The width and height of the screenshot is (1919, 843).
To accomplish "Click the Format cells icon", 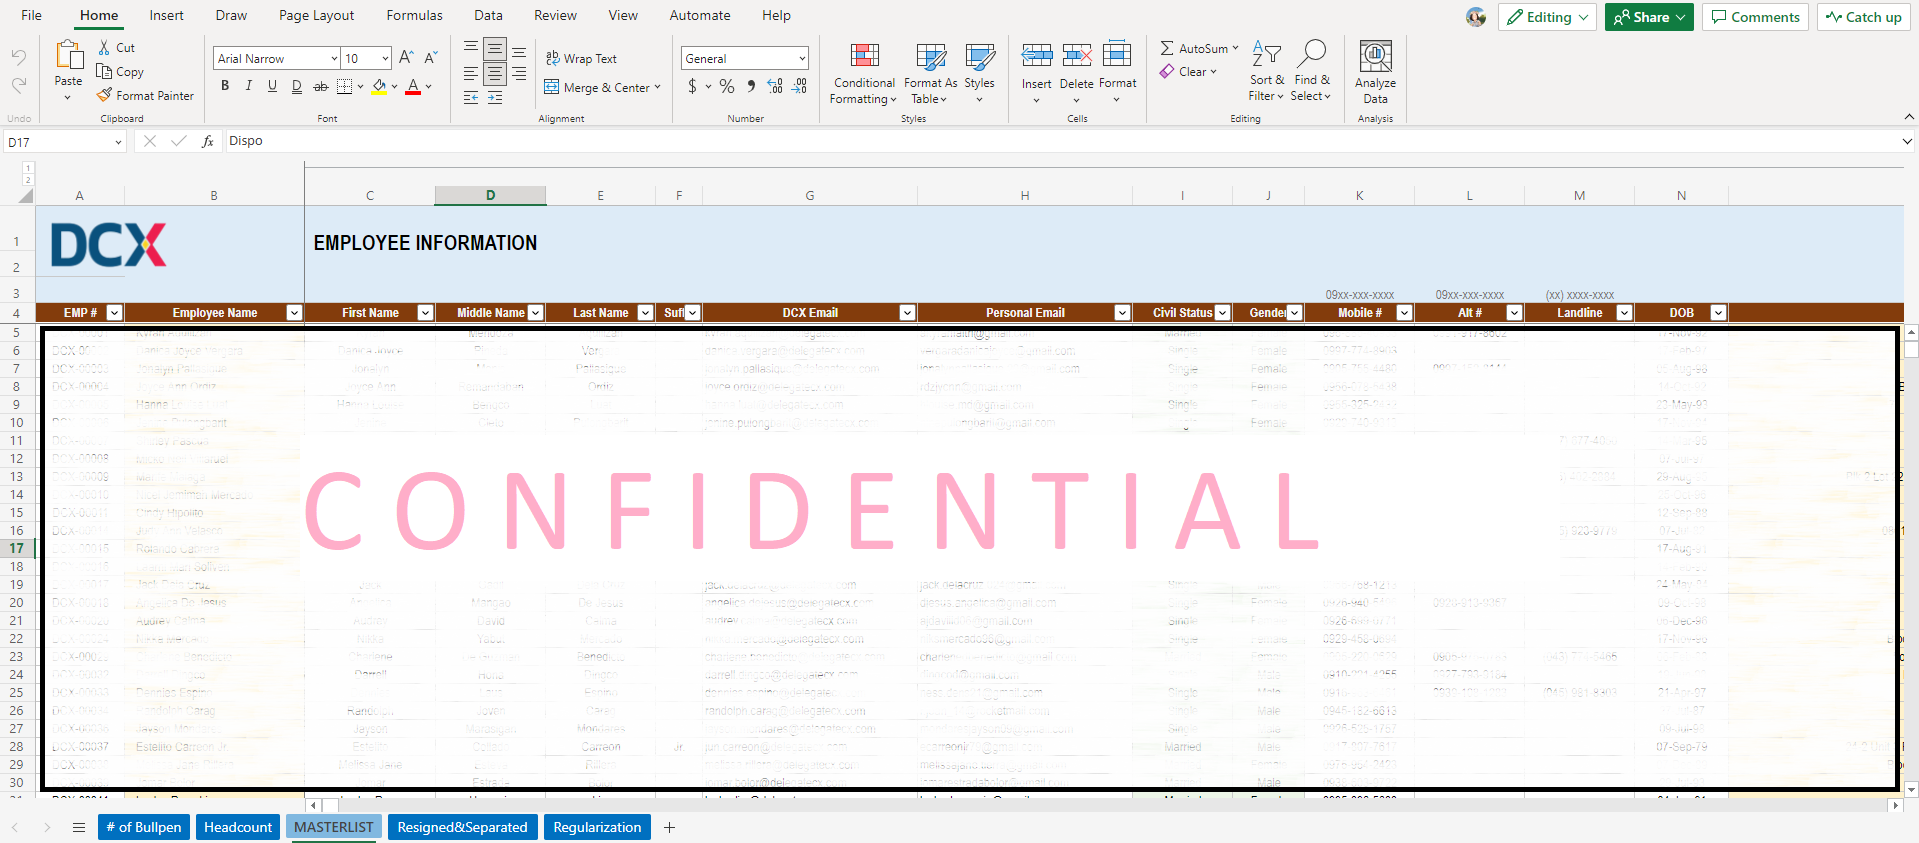I will pos(1117,55).
